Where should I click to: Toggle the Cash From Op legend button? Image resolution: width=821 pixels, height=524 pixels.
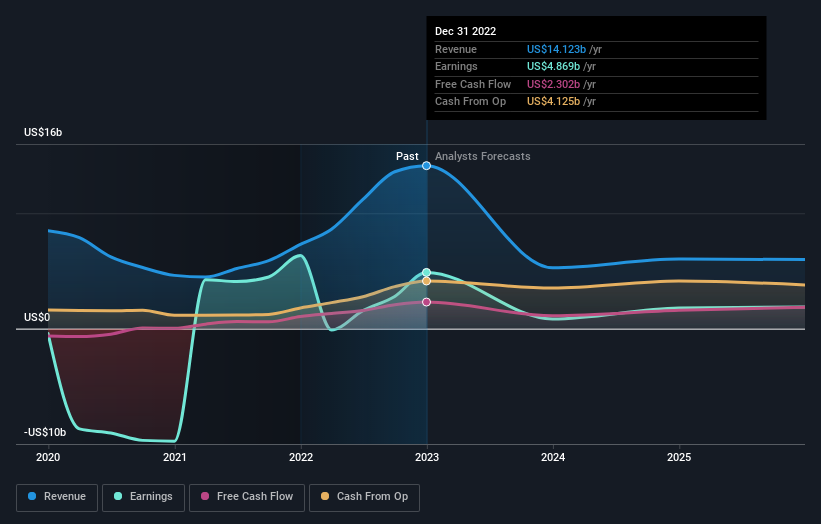click(364, 497)
